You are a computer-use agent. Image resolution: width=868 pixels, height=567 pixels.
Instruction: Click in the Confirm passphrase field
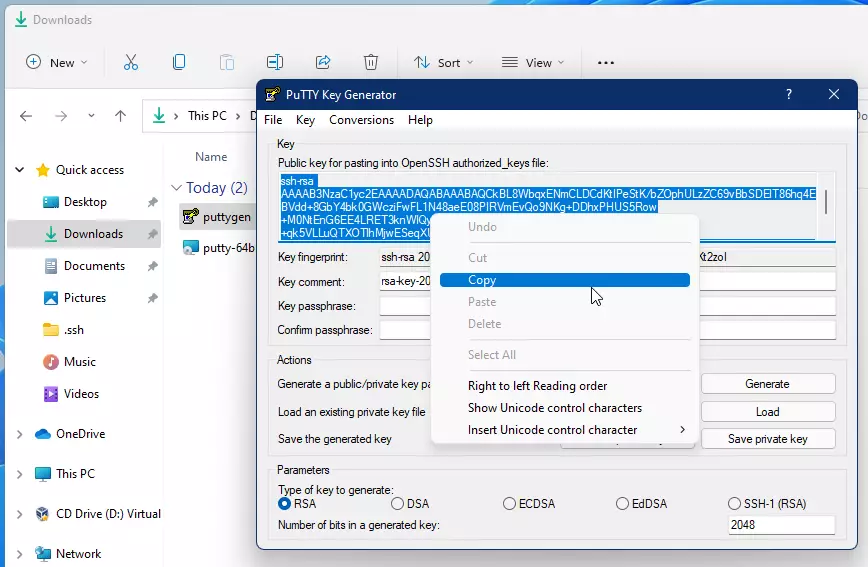pos(607,330)
